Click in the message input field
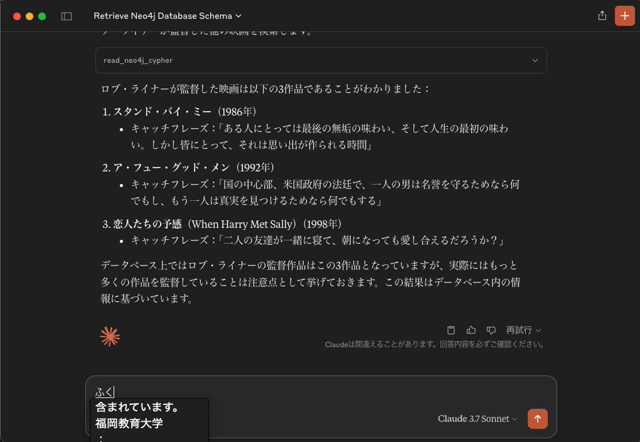 [321, 392]
